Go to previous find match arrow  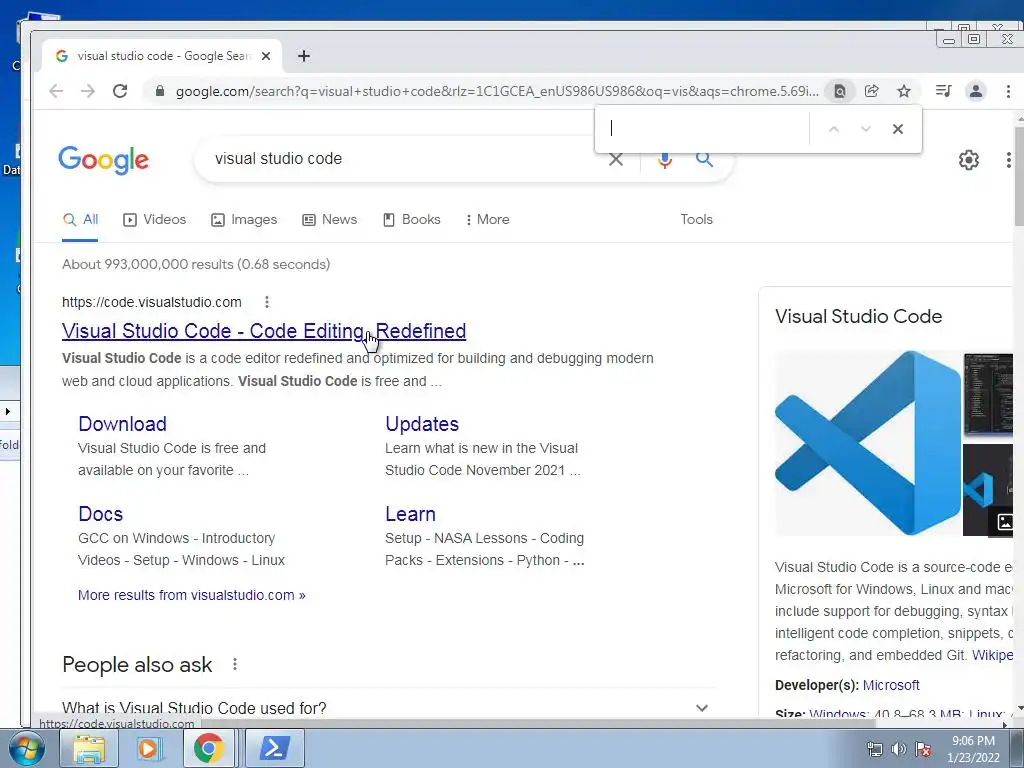pos(834,129)
